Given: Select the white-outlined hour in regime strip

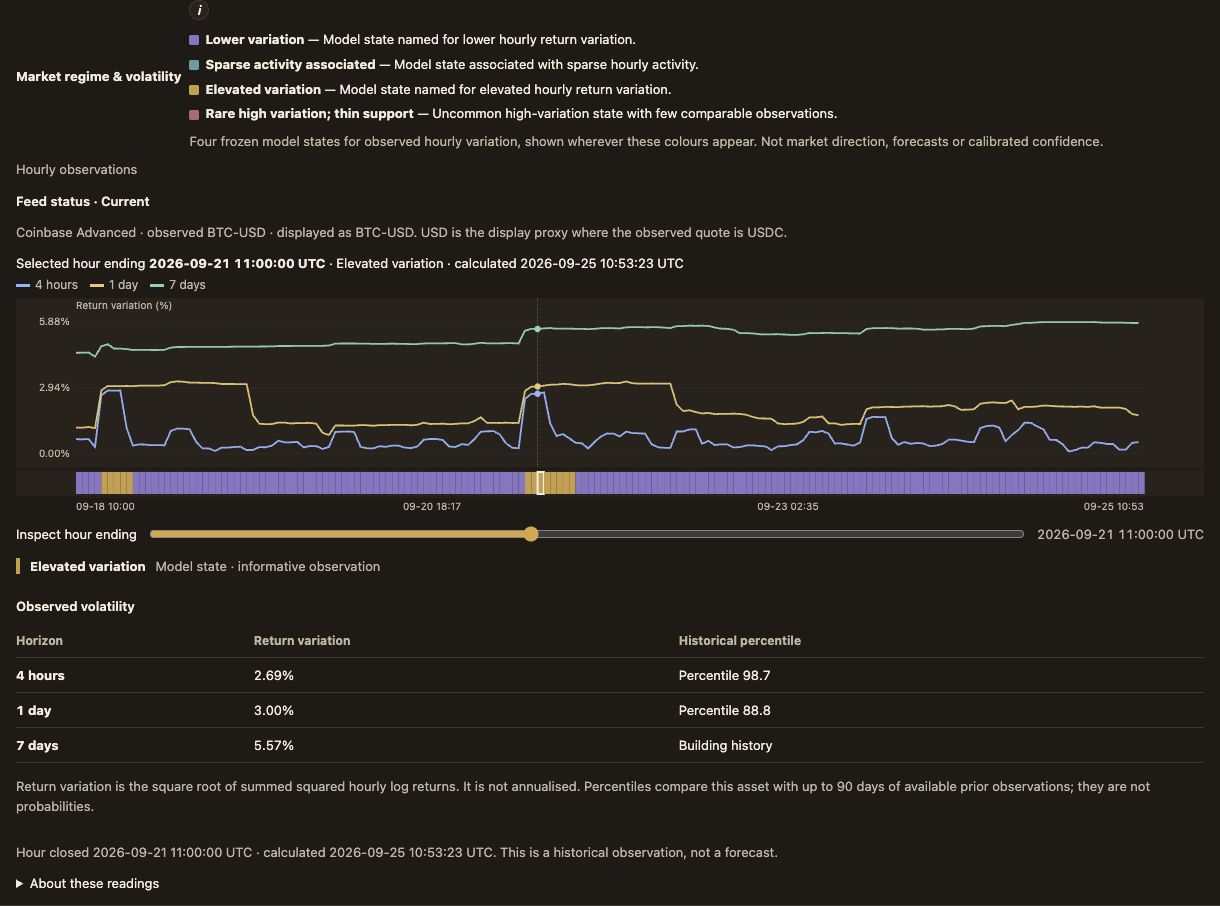Looking at the screenshot, I should [x=540, y=483].
